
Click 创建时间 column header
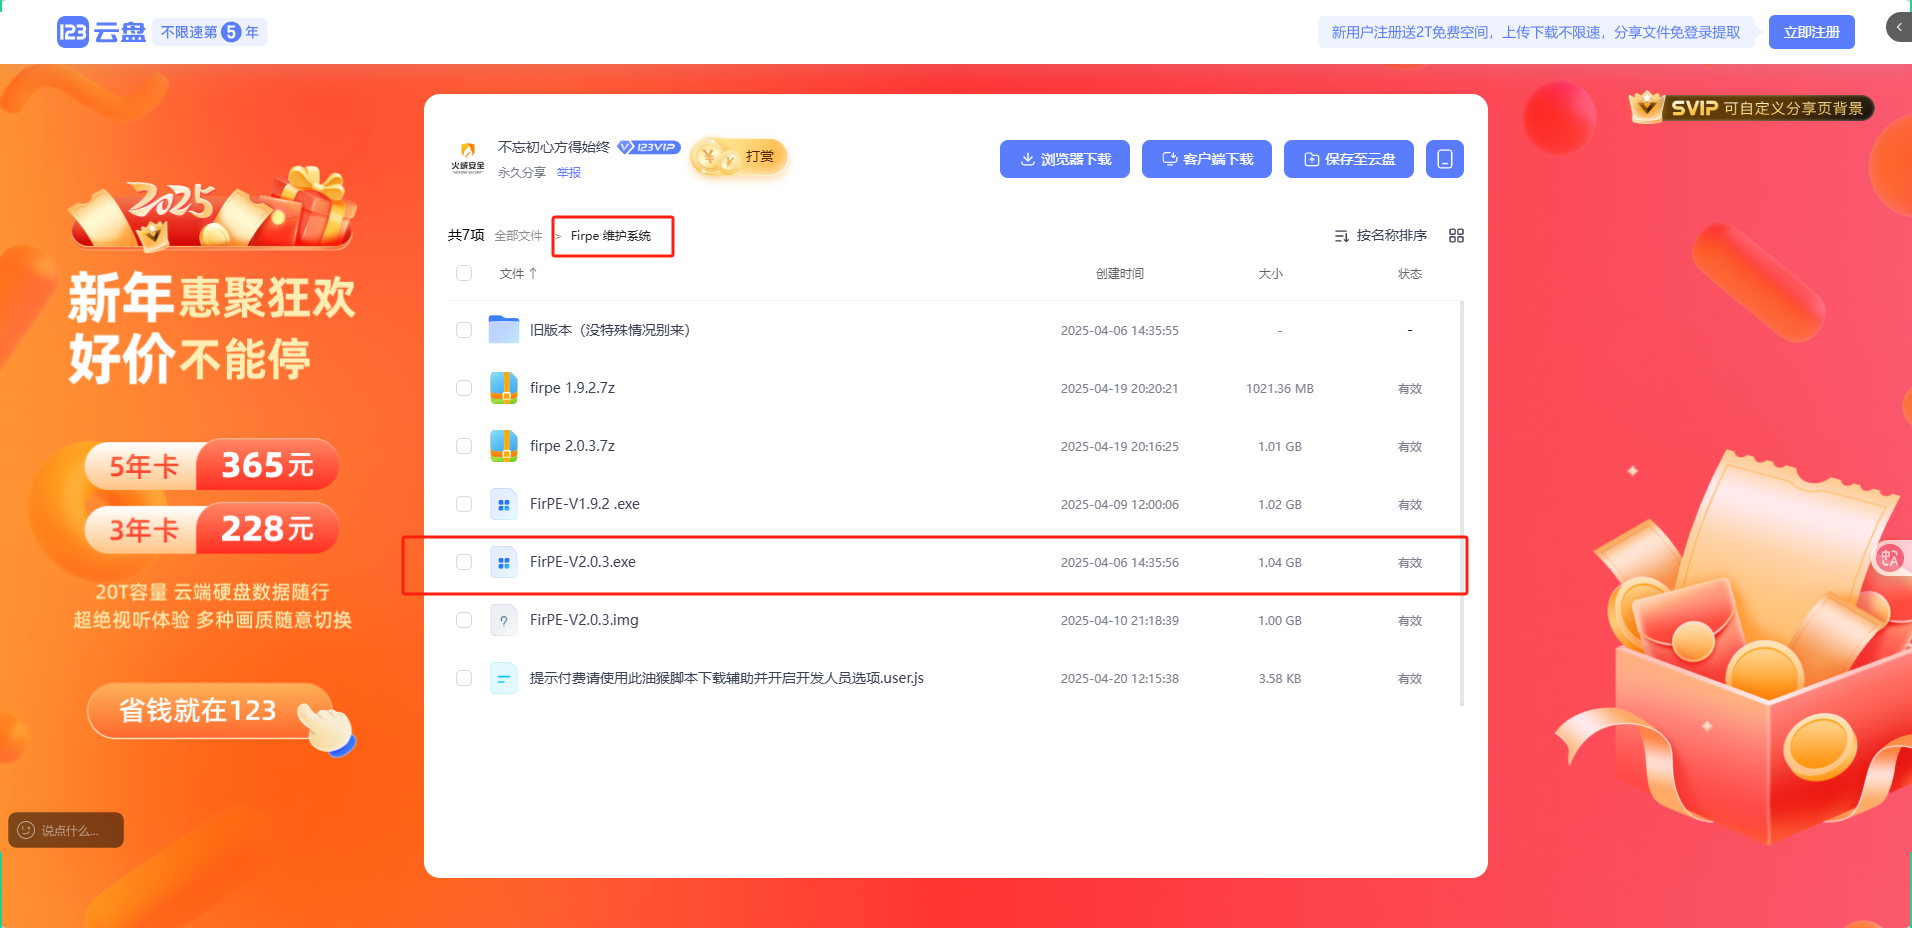tap(1120, 273)
